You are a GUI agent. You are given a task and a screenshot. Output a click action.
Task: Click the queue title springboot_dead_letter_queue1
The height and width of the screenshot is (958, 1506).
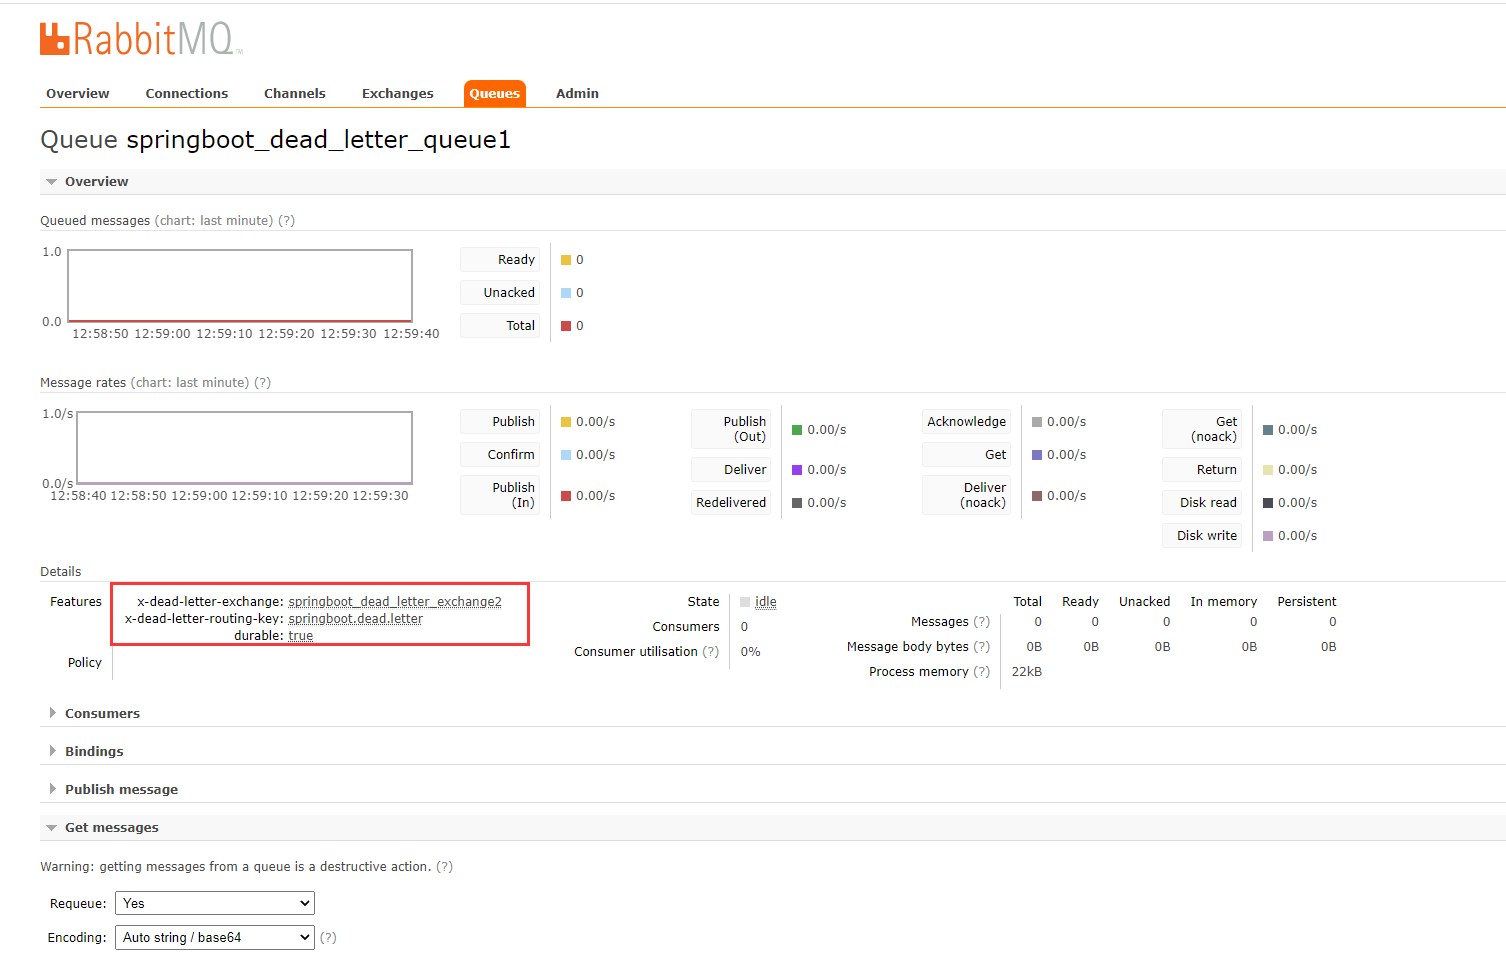click(318, 139)
